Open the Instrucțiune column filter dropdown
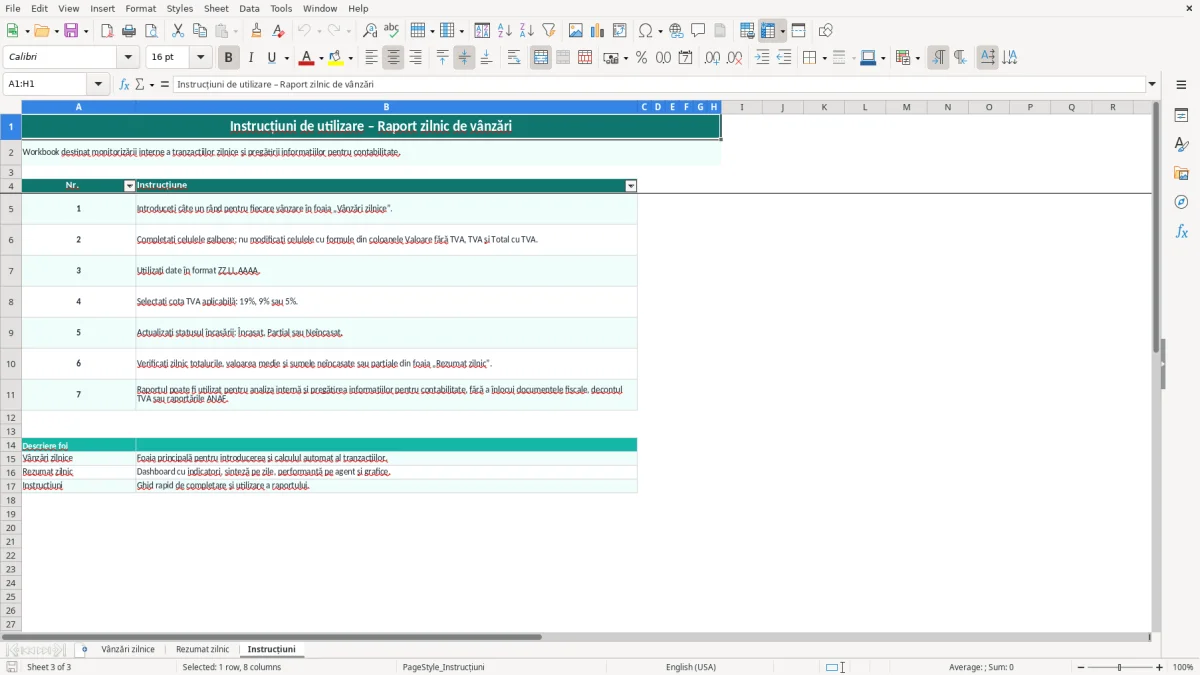 point(631,186)
